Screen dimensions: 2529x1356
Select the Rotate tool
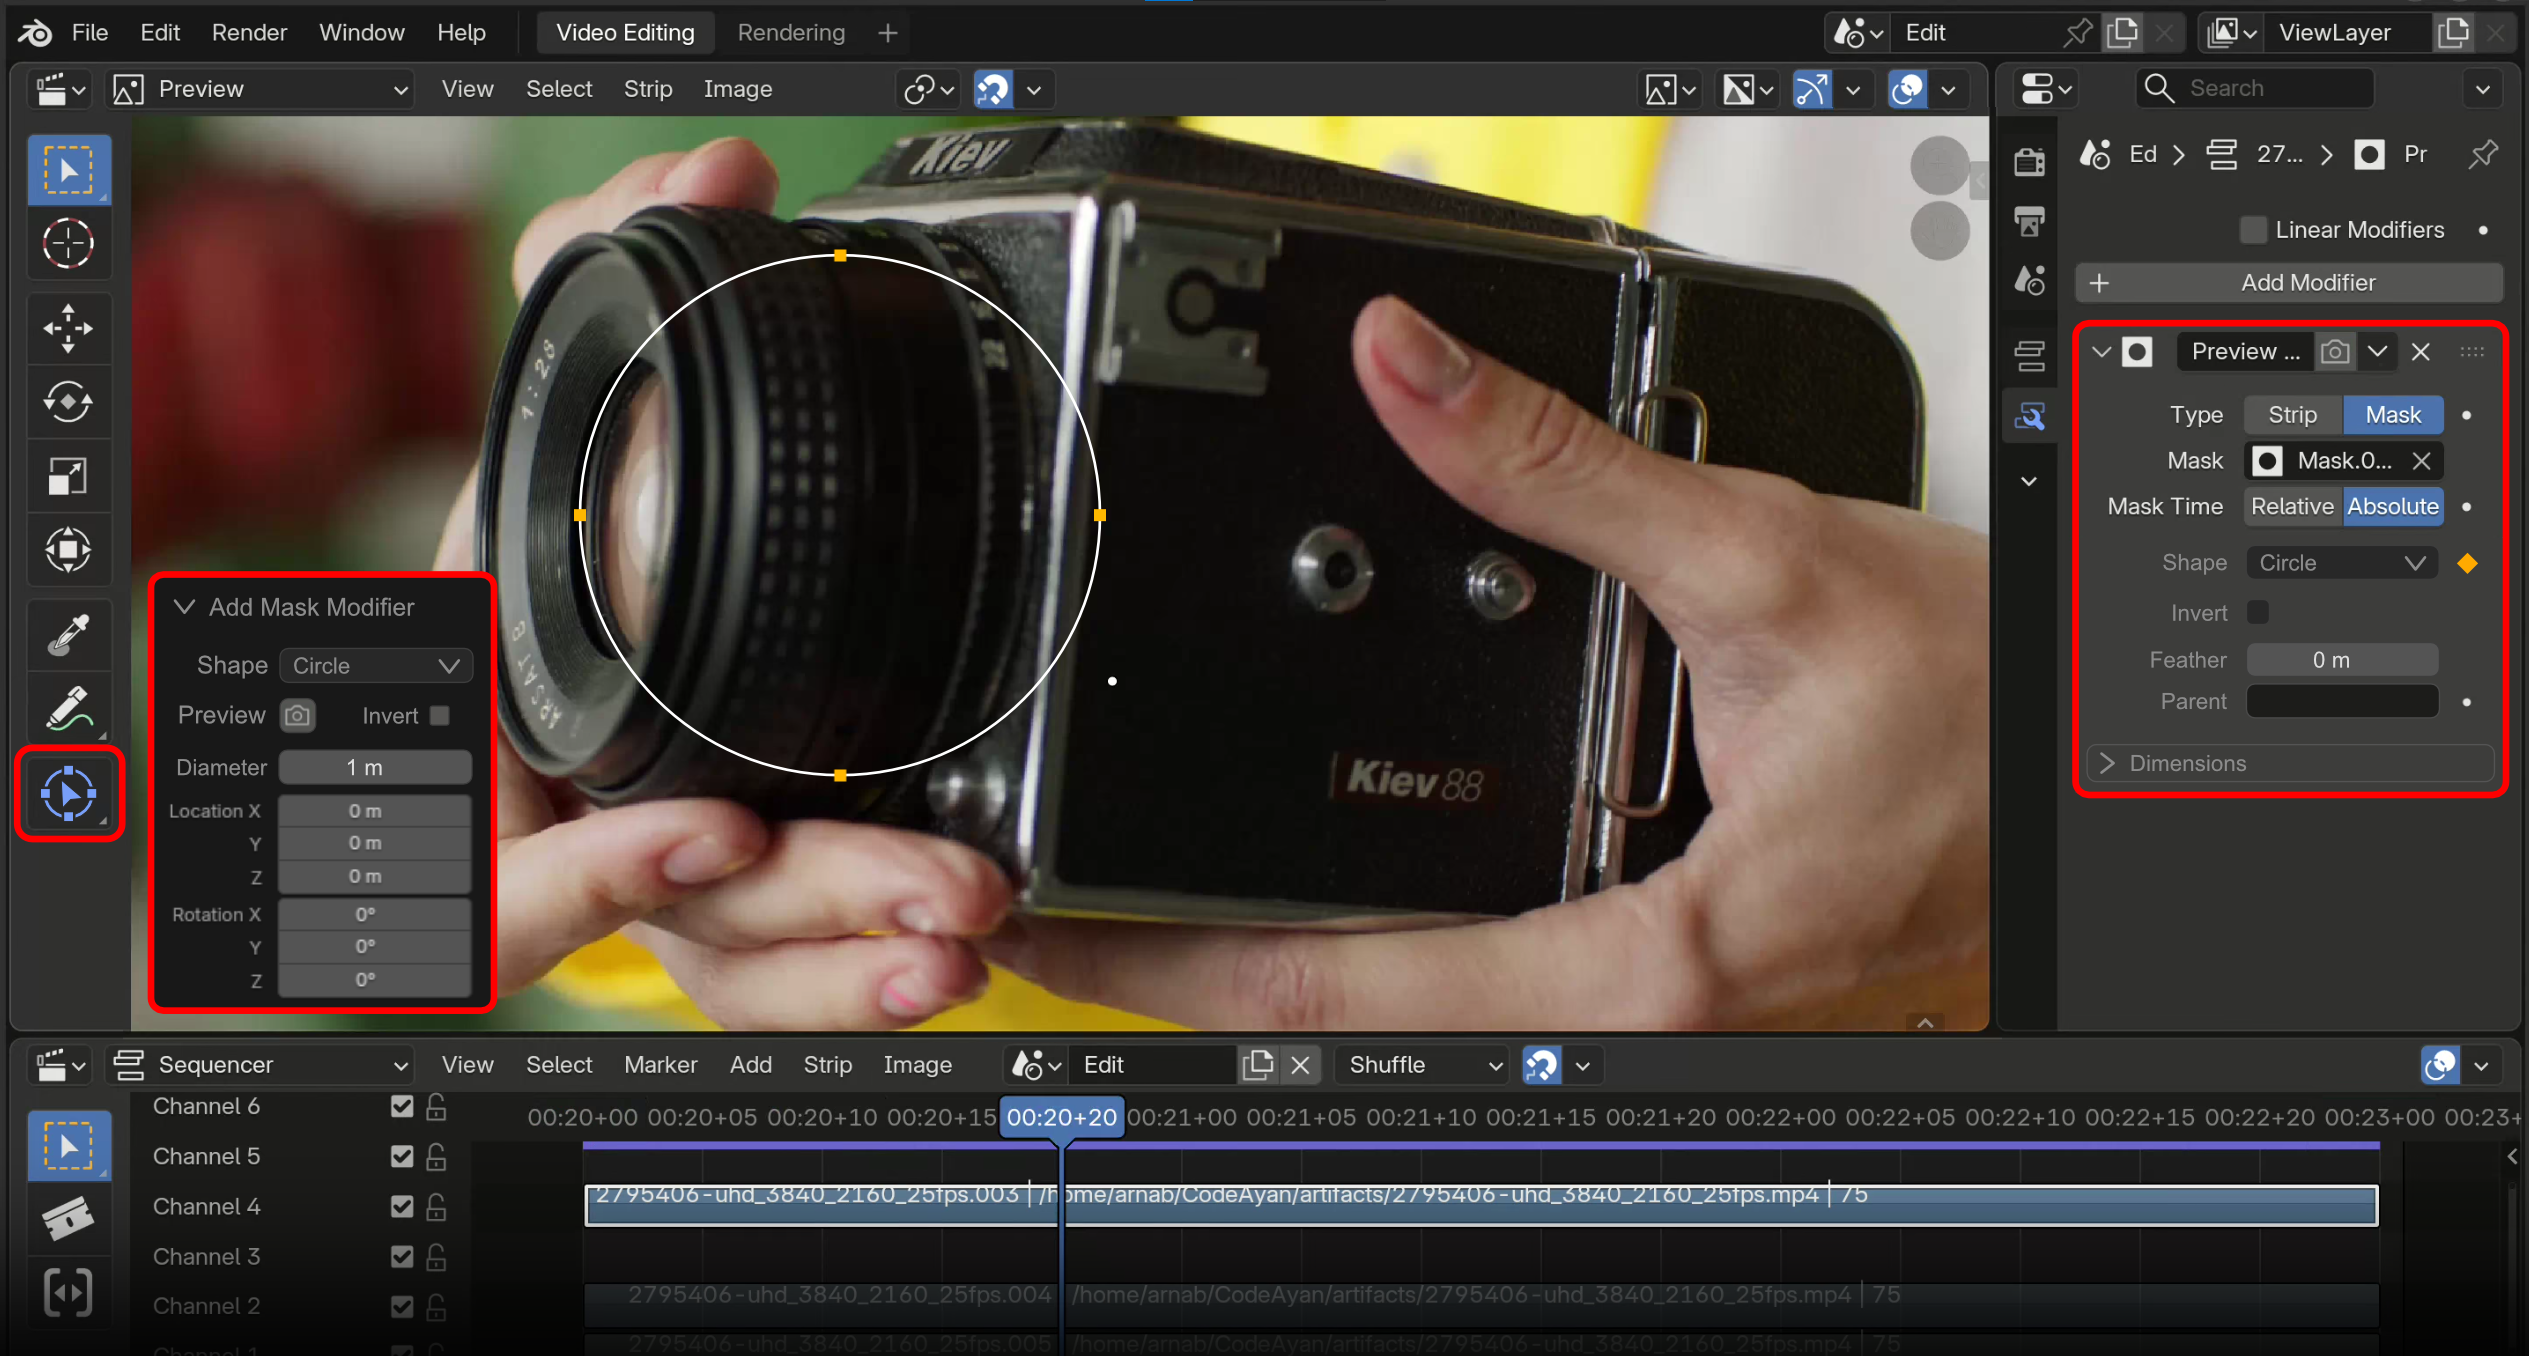68,402
